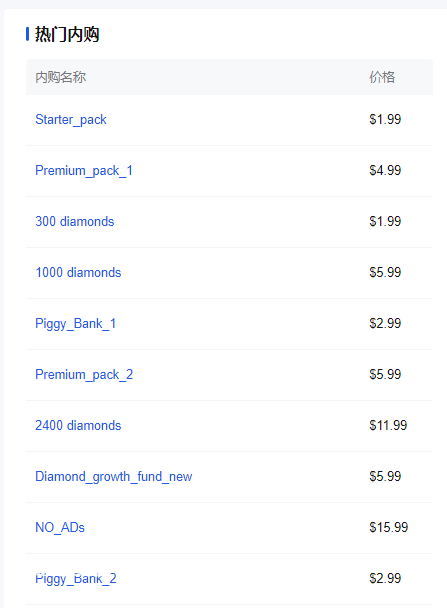Open the Diamond_growth_fund_new link

pyautogui.click(x=114, y=477)
